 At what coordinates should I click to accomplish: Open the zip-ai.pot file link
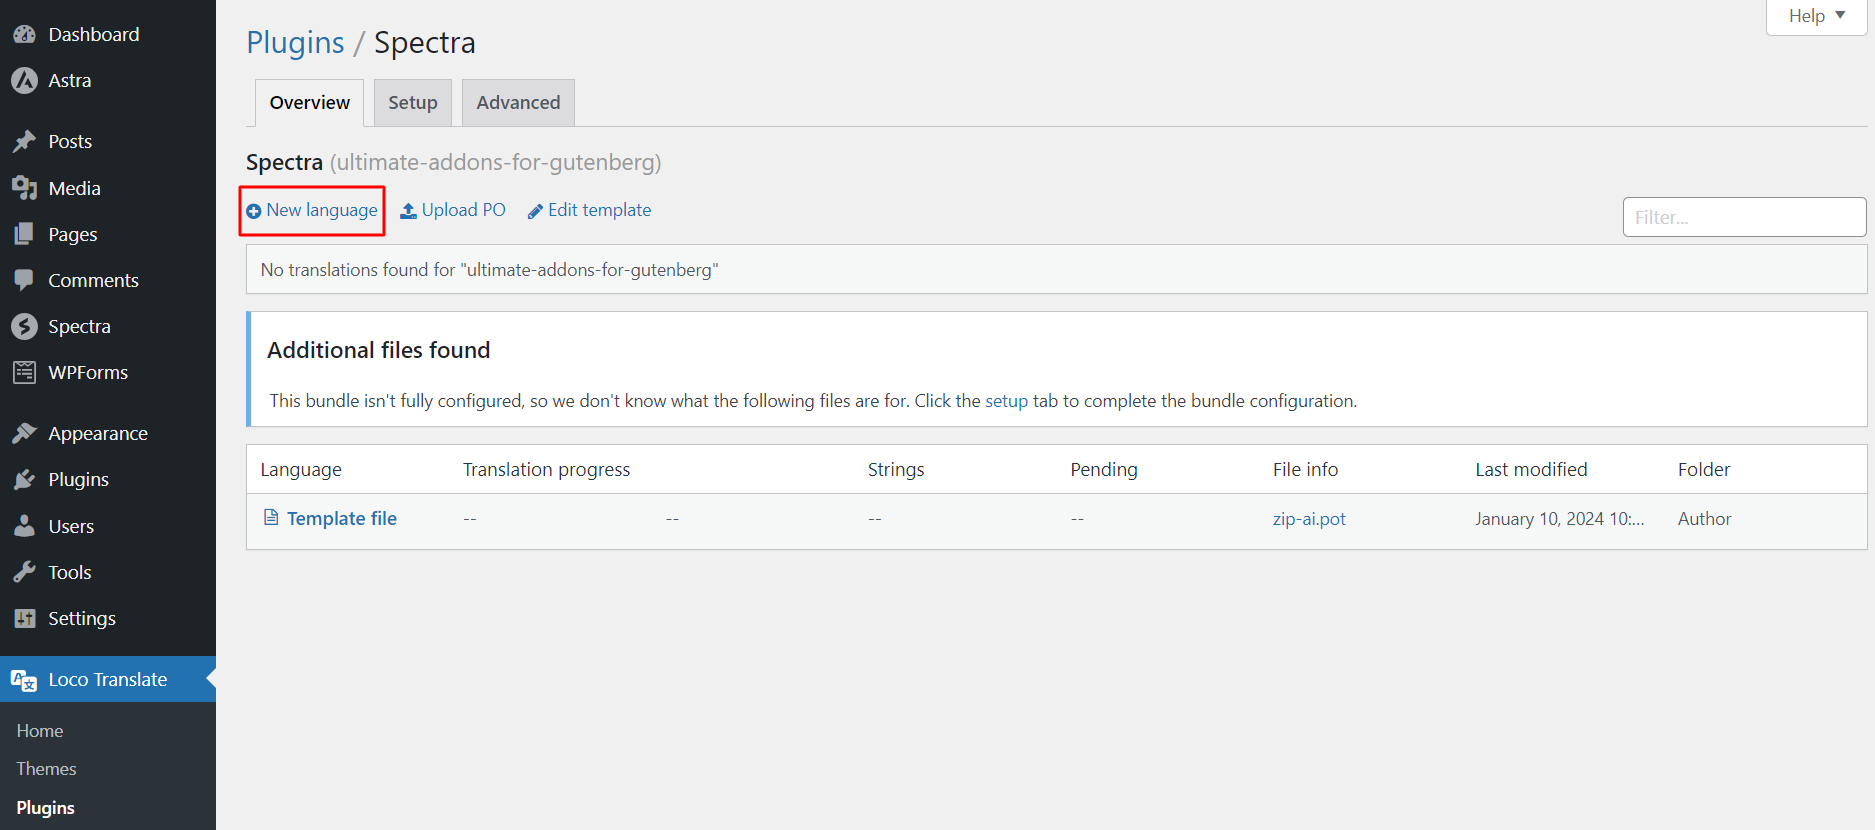(1308, 519)
